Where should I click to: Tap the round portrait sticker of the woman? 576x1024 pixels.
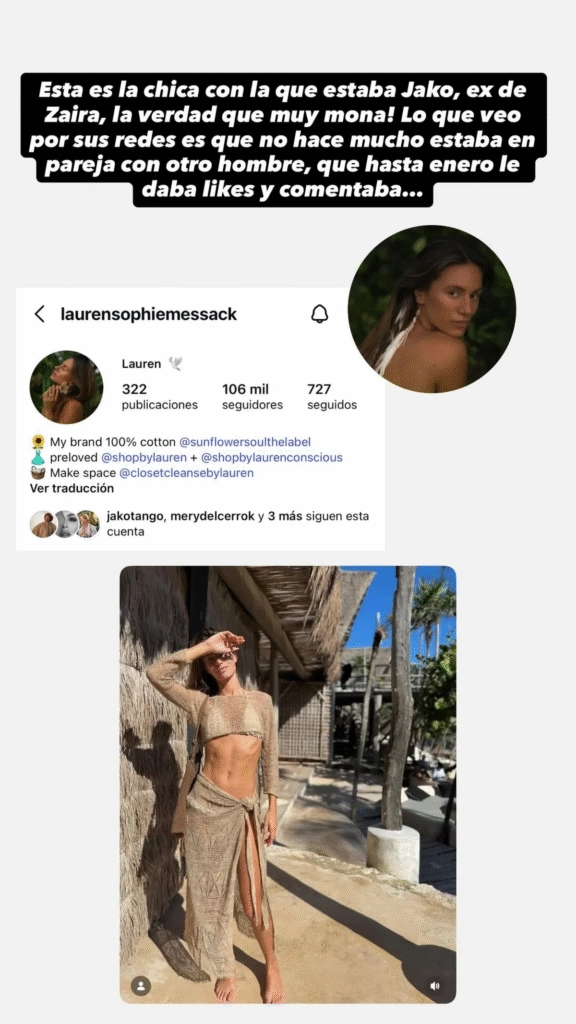[x=432, y=309]
